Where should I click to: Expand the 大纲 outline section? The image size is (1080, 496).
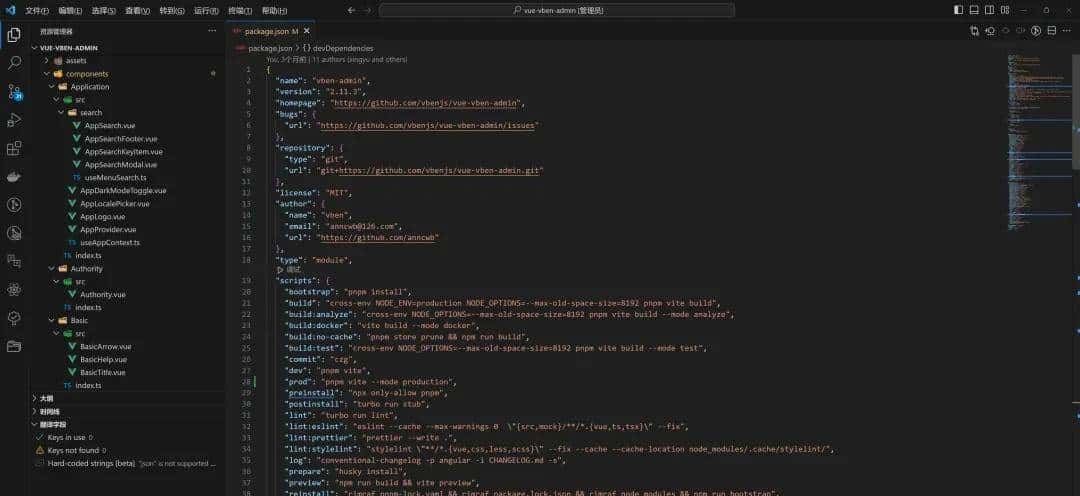pyautogui.click(x=127, y=398)
